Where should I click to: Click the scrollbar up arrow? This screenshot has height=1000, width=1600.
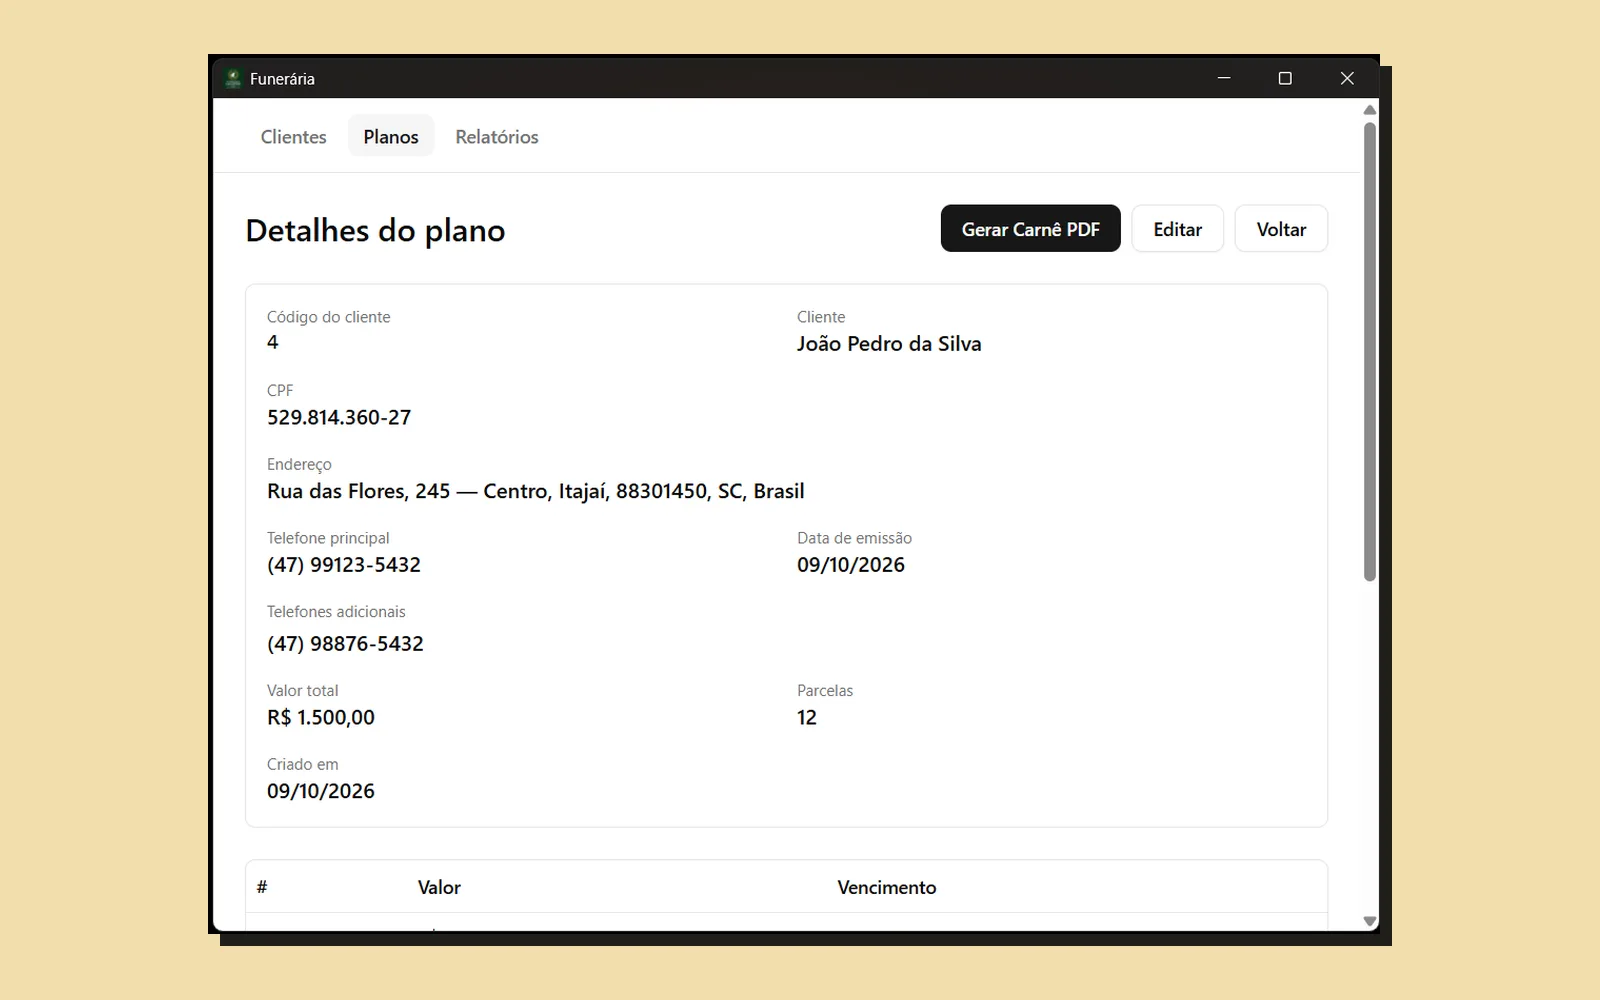point(1370,109)
